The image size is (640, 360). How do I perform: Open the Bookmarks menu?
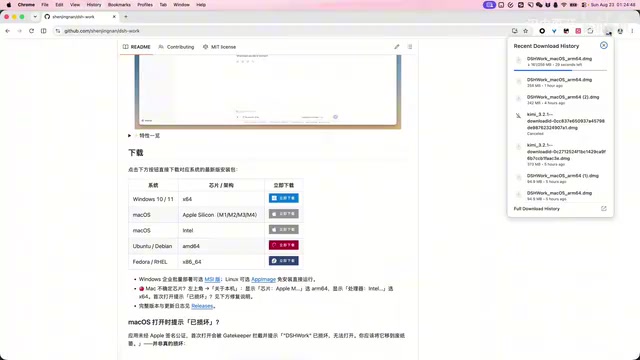pyautogui.click(x=119, y=5)
